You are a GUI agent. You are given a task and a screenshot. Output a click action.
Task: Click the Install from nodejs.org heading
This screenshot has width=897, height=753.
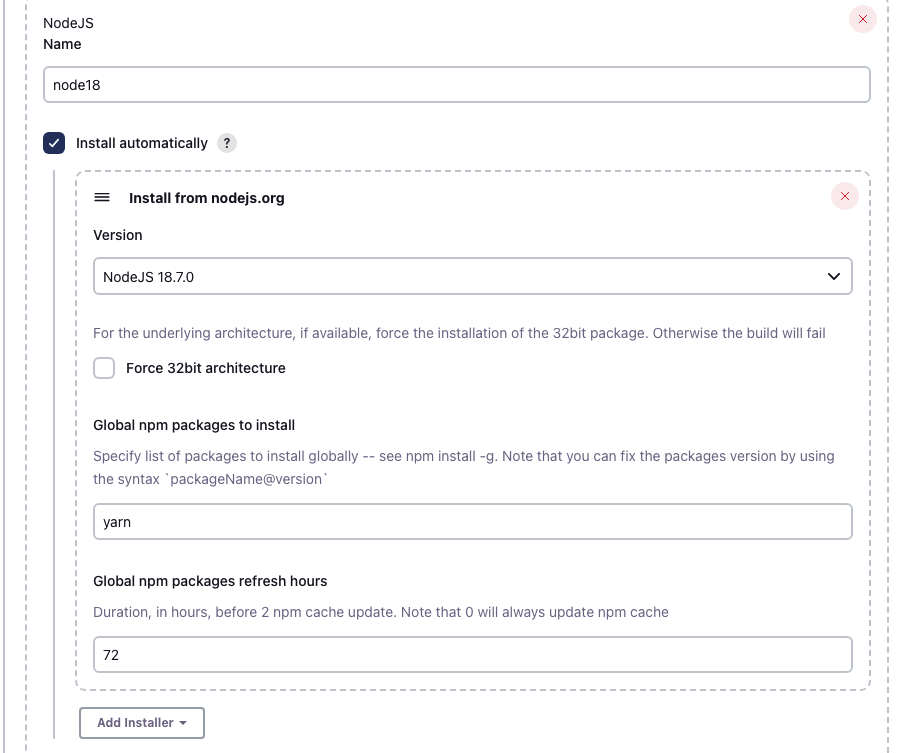207,198
